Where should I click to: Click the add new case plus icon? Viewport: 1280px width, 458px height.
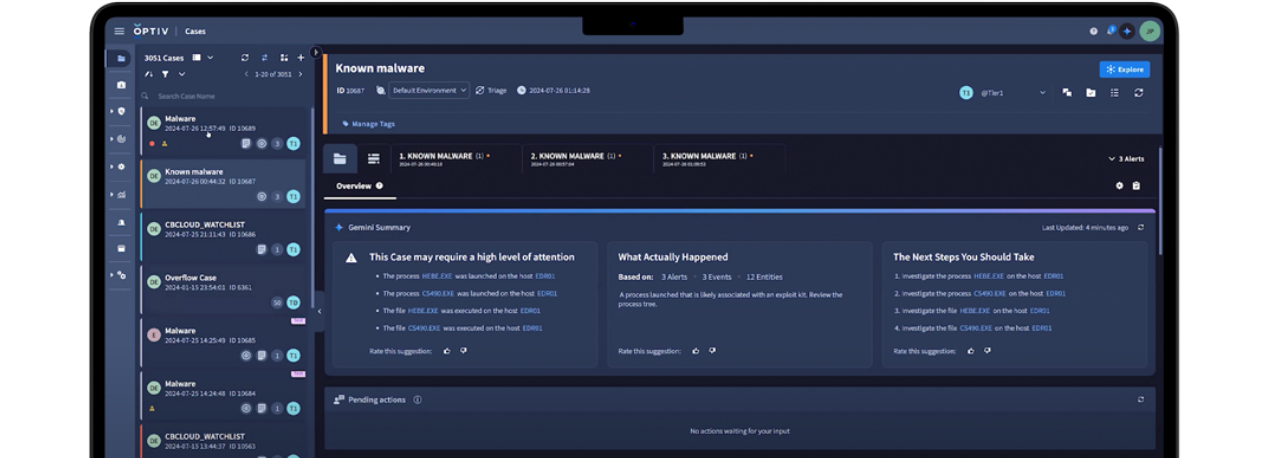pyautogui.click(x=301, y=58)
